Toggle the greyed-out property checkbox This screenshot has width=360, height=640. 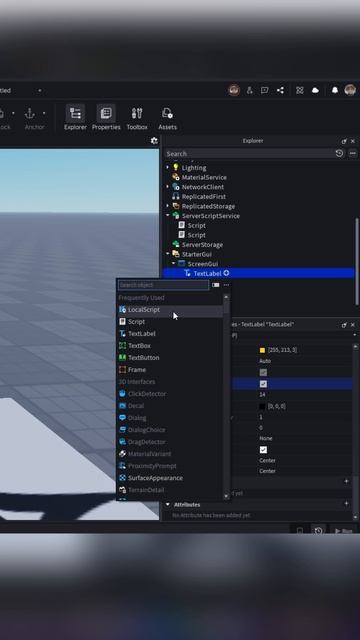(263, 372)
